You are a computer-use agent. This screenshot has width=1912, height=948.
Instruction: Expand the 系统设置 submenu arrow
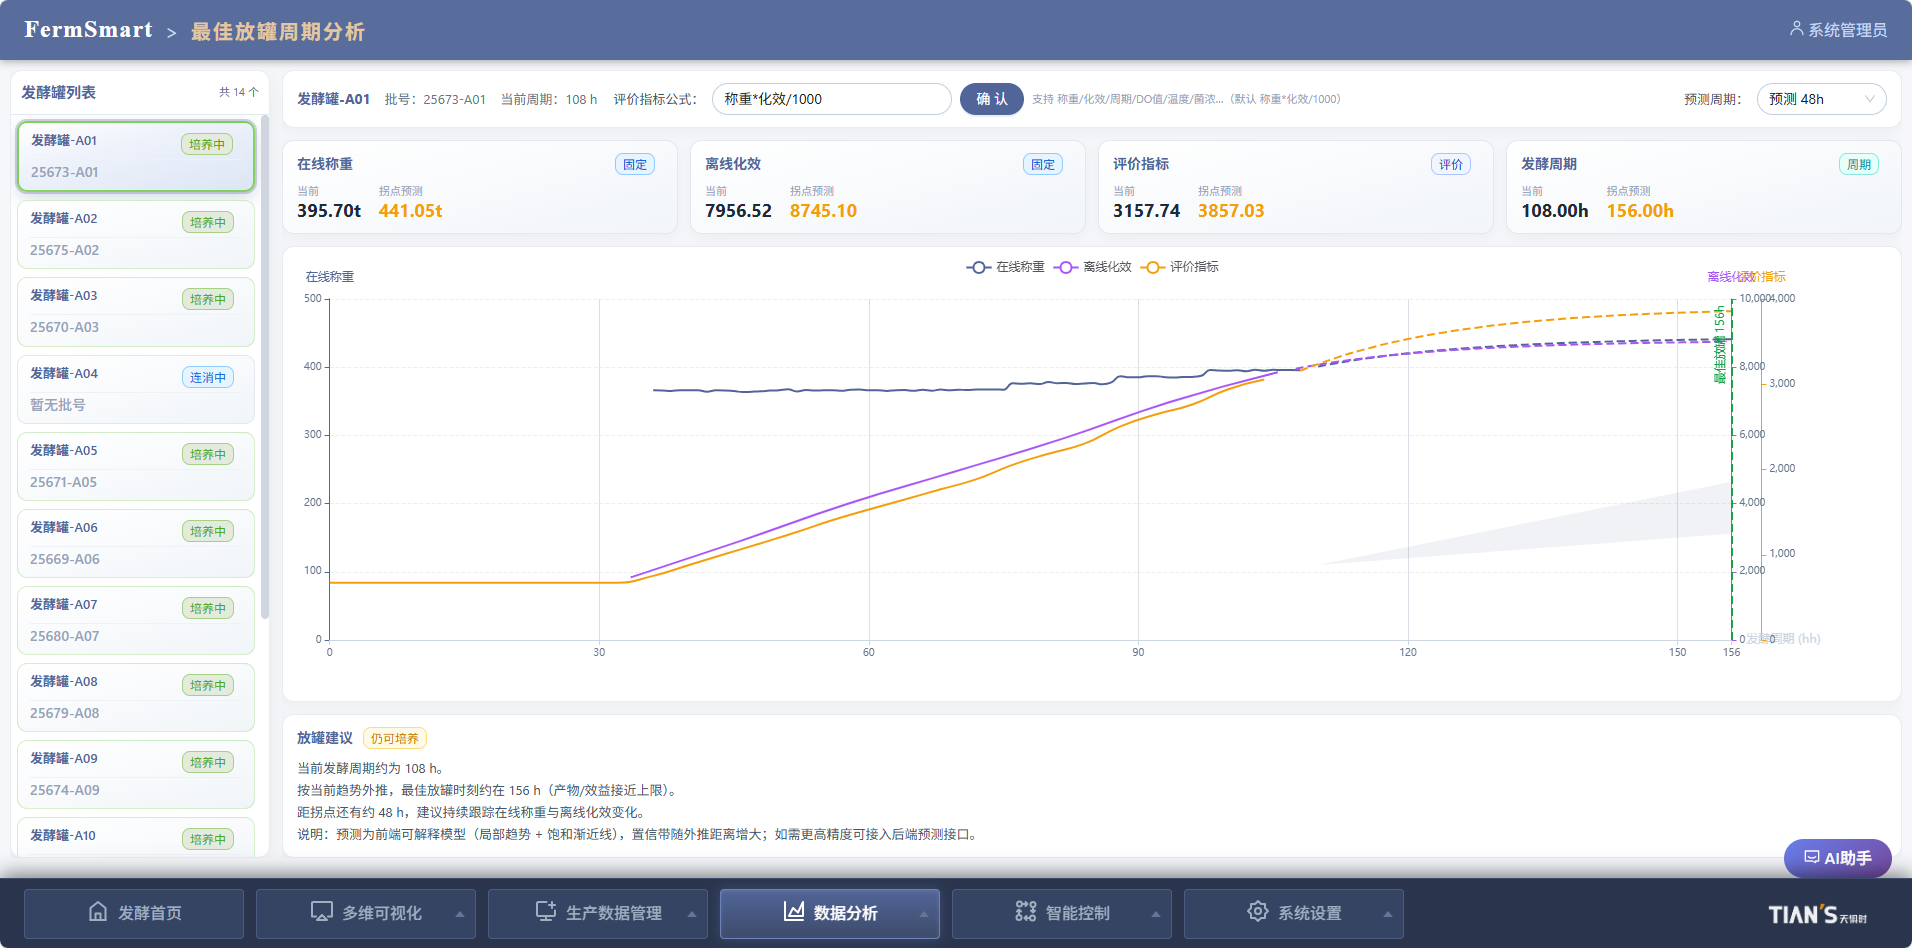1388,914
